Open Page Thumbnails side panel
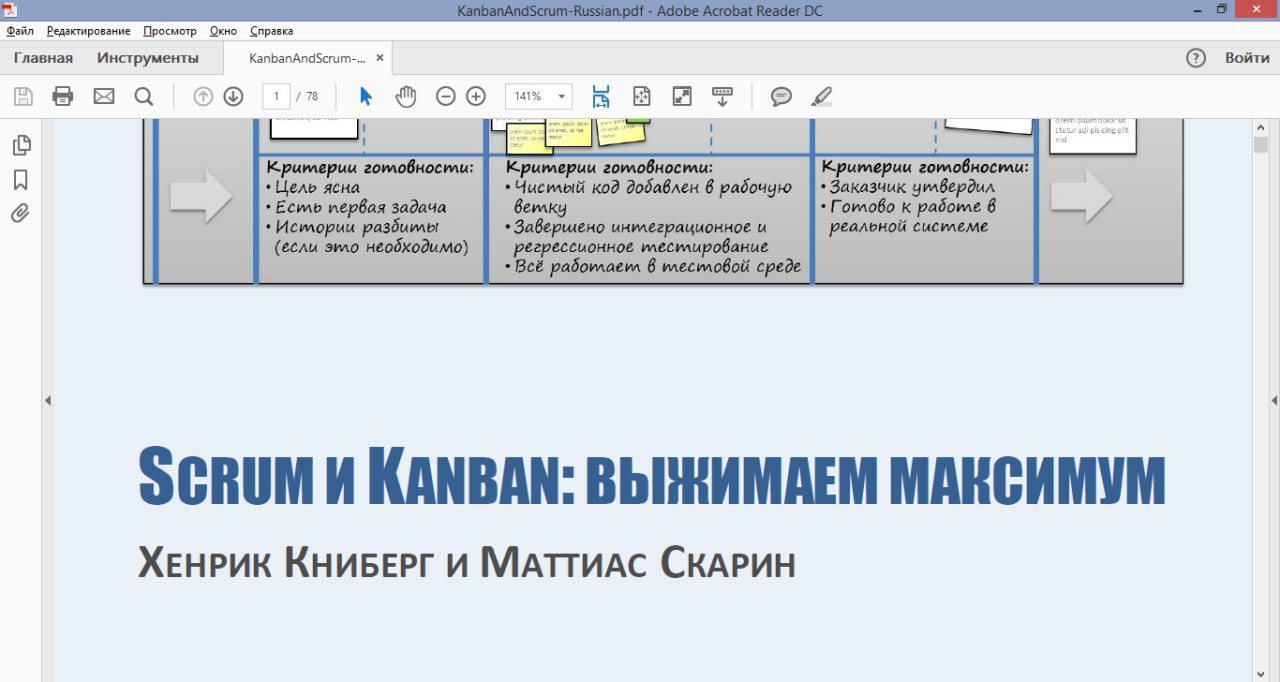 (x=21, y=145)
